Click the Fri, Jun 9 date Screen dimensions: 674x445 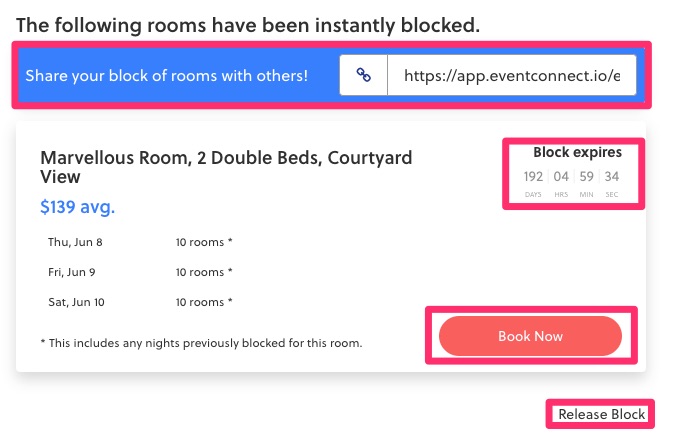[x=73, y=271]
